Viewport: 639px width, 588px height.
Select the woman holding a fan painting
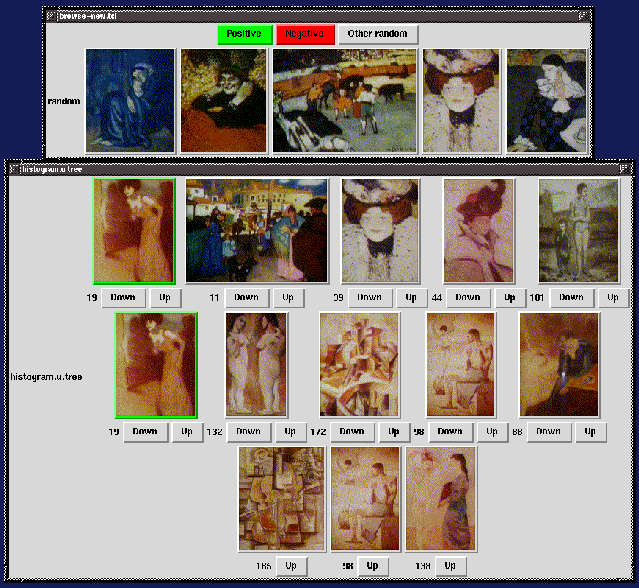point(441,499)
